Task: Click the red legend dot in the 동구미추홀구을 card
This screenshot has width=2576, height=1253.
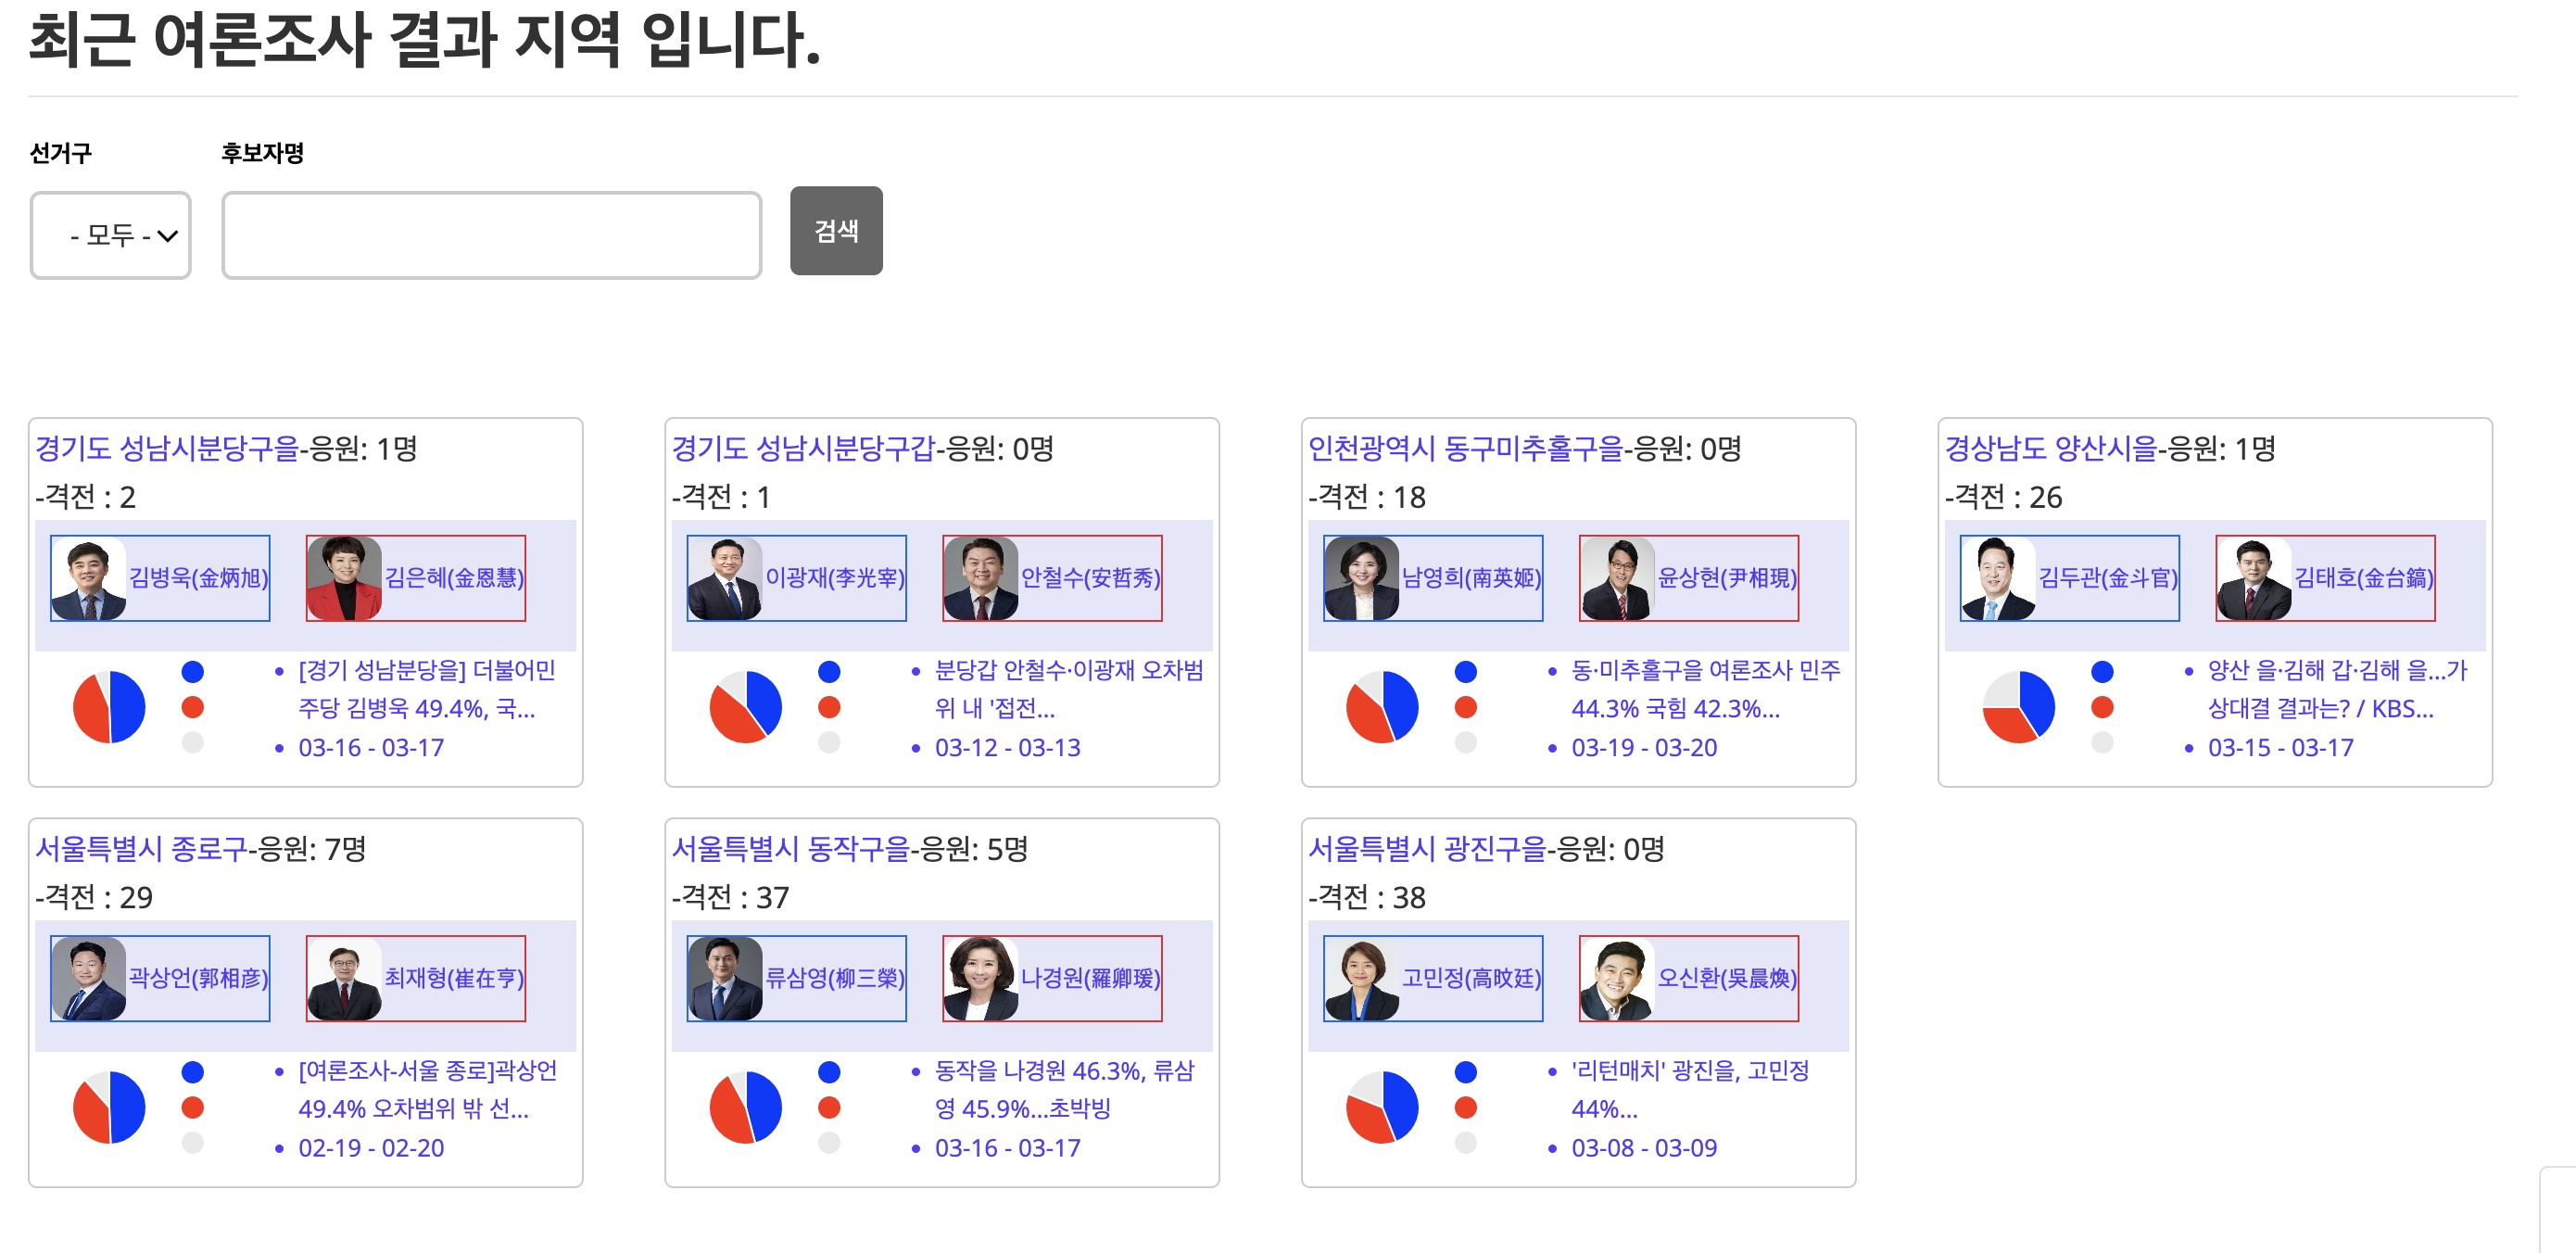Action: (1466, 707)
